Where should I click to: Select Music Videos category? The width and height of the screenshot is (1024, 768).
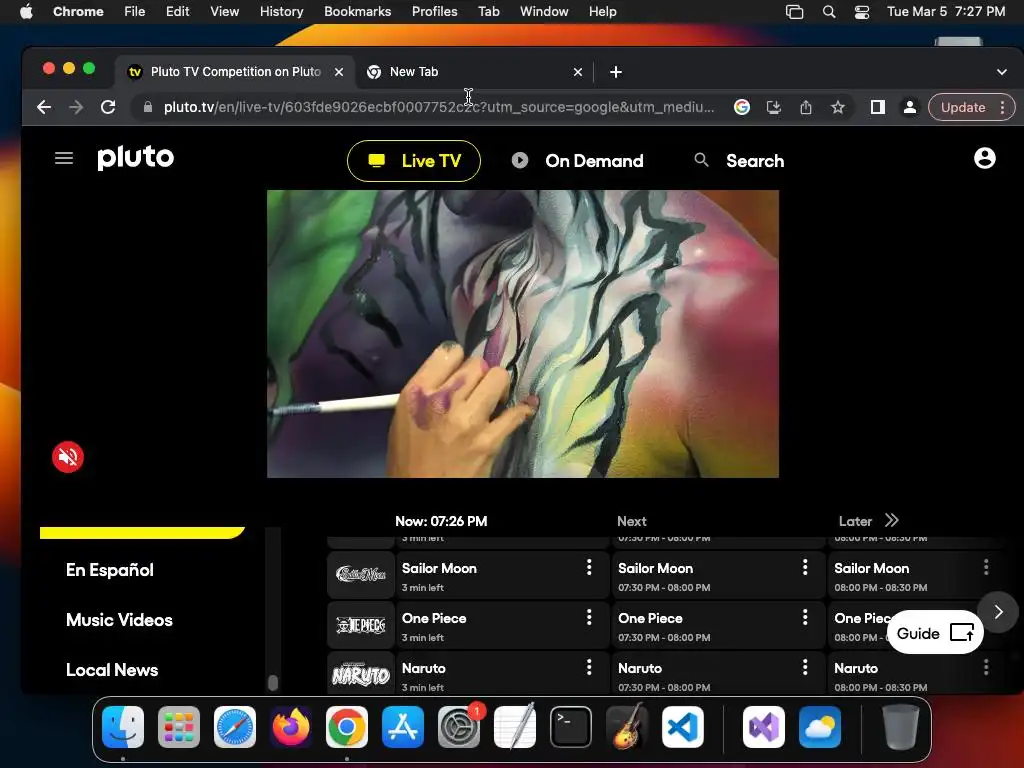pos(120,620)
